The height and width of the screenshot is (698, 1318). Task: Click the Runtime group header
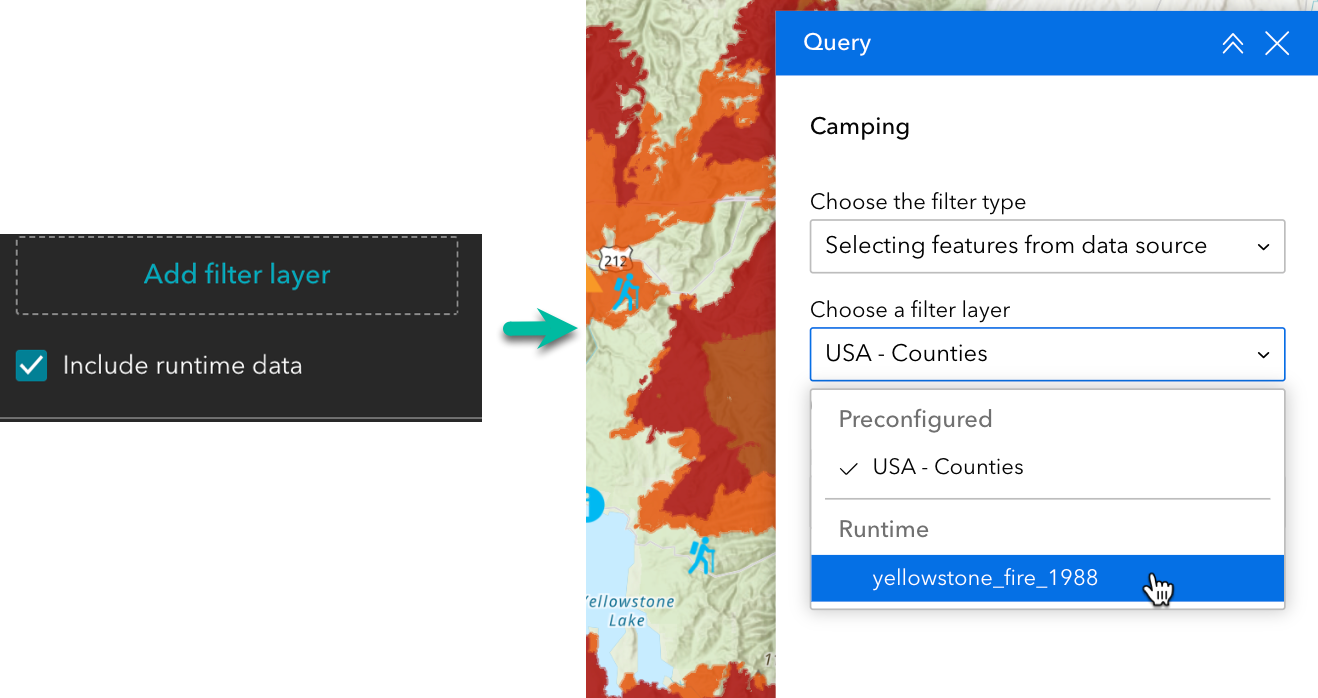[883, 529]
